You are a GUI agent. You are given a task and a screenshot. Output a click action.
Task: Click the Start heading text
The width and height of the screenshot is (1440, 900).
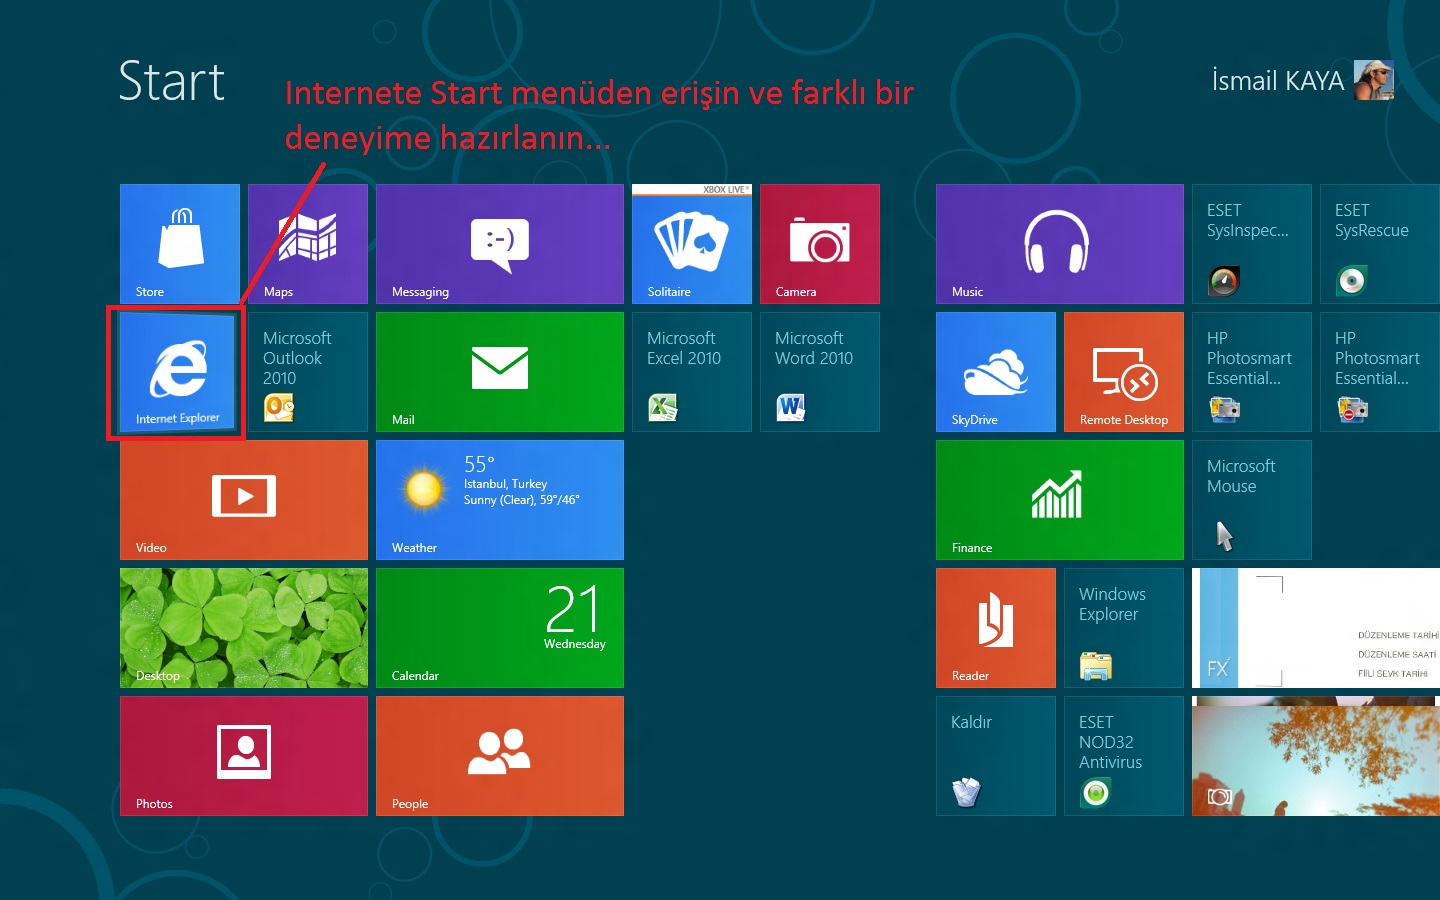pos(171,81)
